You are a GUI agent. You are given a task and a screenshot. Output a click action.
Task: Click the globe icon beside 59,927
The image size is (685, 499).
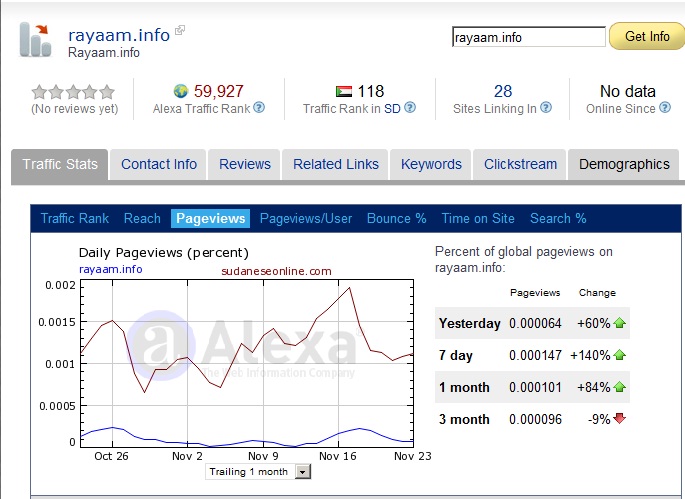click(181, 91)
